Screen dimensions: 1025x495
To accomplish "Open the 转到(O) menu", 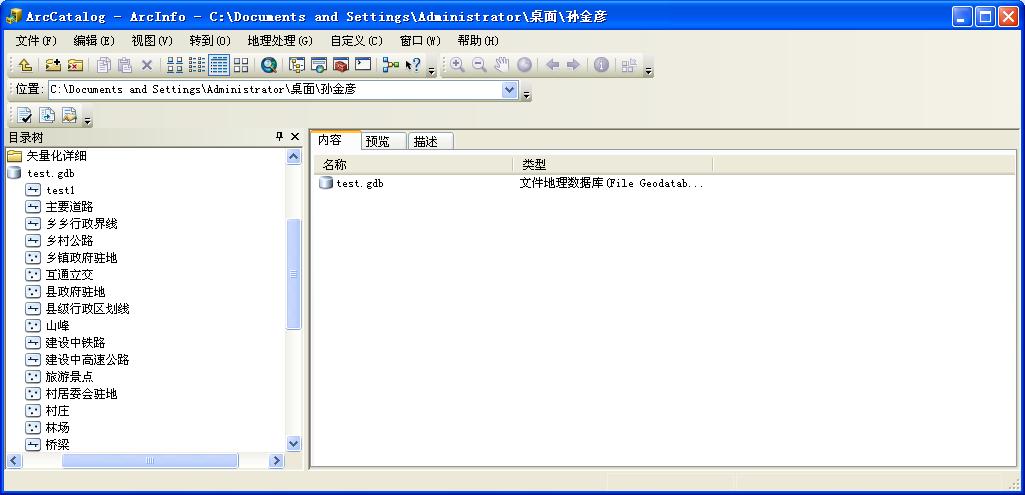I will 210,41.
